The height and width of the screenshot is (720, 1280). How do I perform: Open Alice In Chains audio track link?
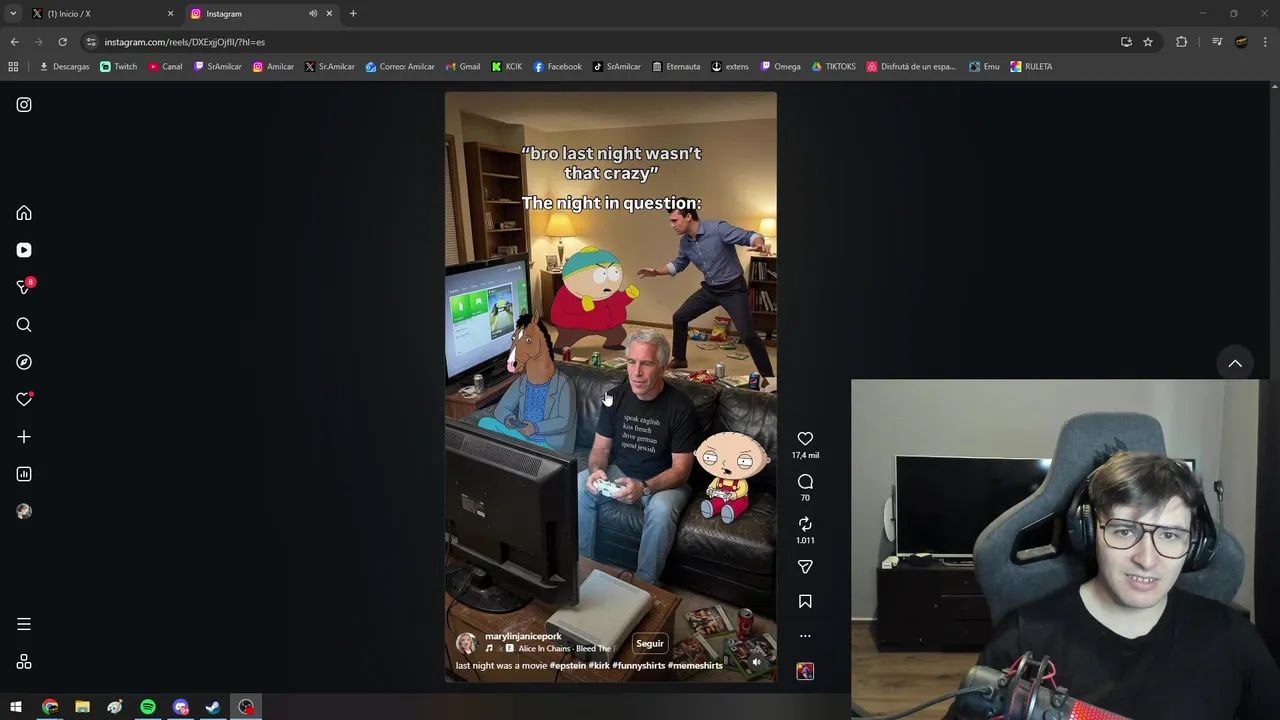(564, 649)
